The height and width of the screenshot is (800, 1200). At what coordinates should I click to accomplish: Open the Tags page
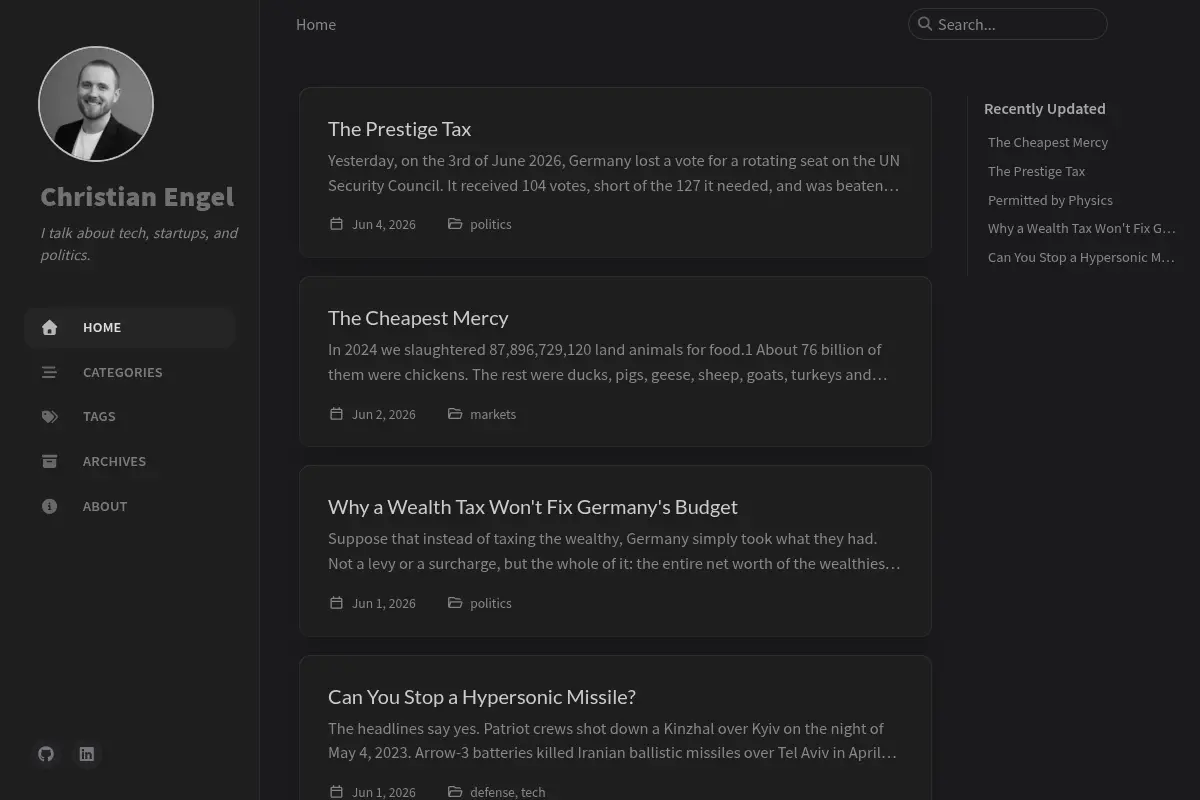coord(129,416)
